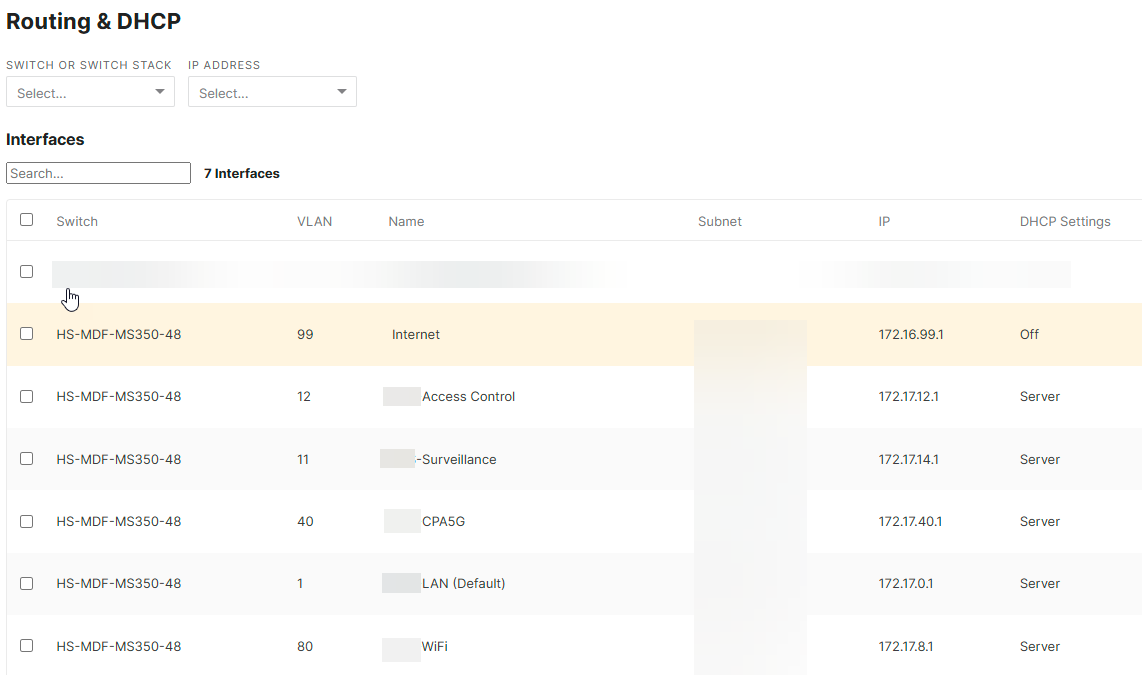Open IP address 172.16.99.1 link
The image size is (1142, 675).
[910, 334]
